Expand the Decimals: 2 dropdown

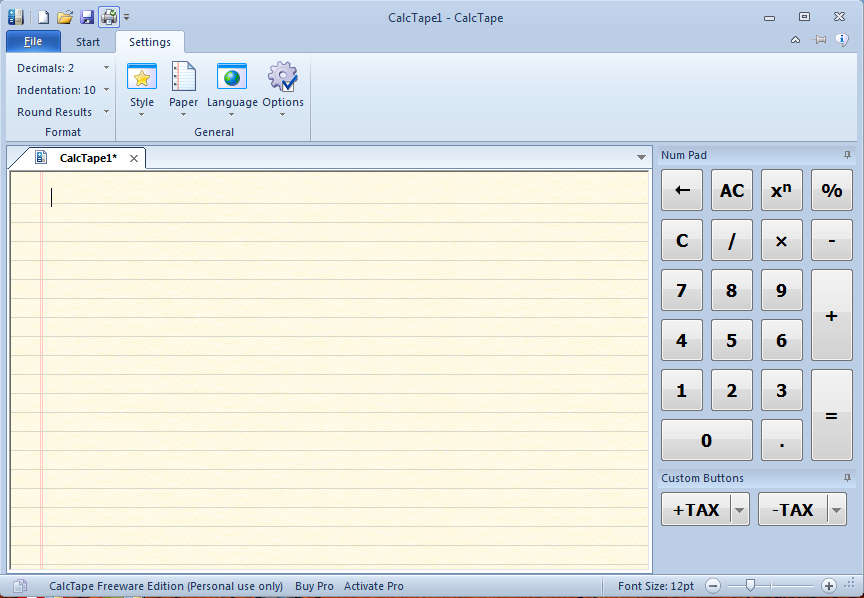tap(106, 68)
